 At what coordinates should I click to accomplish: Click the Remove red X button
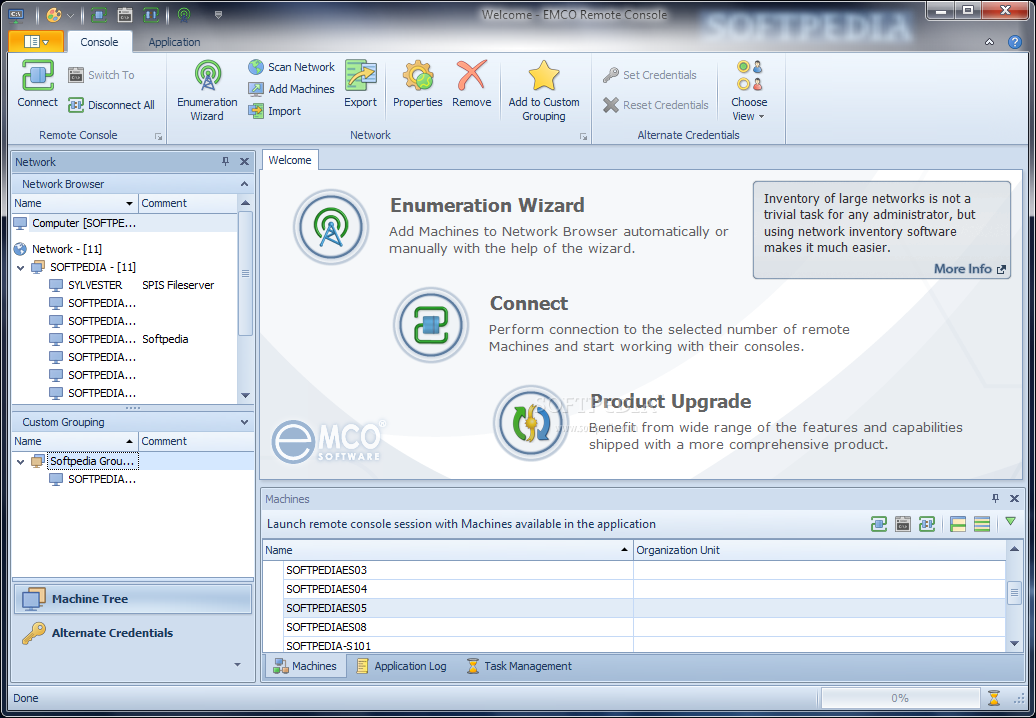[472, 84]
